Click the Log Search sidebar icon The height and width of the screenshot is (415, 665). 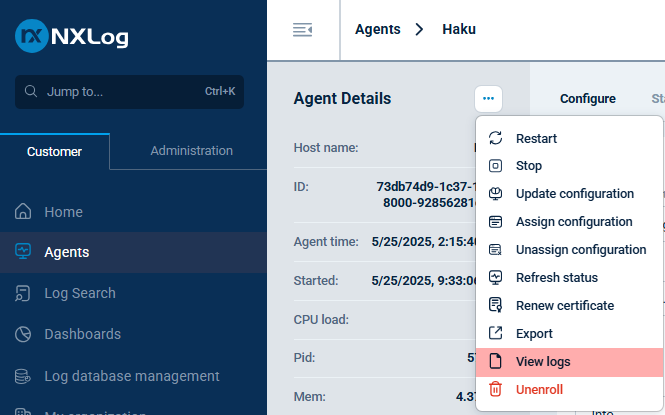24,293
